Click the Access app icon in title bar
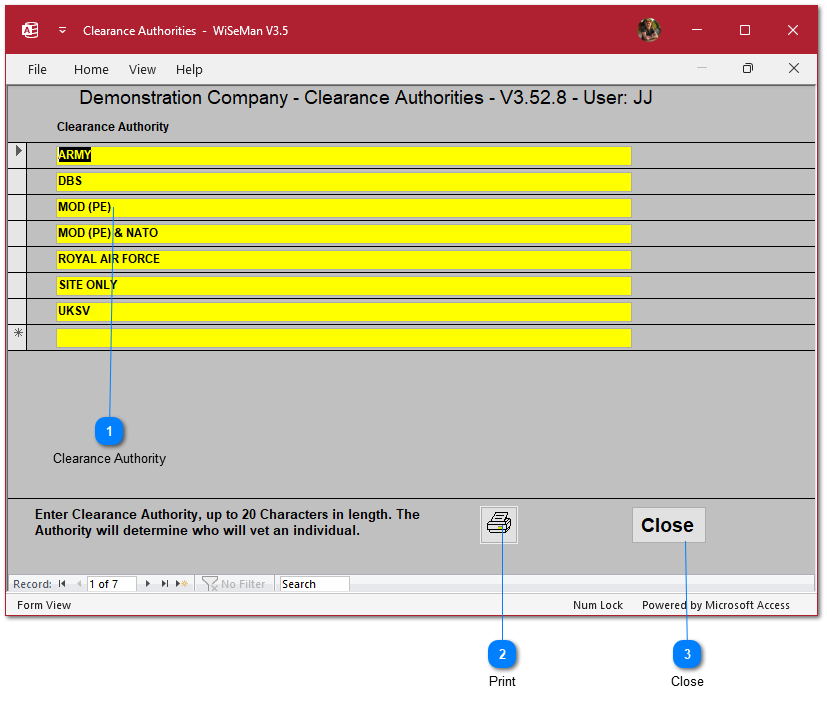This screenshot has width=827, height=705. click(30, 30)
